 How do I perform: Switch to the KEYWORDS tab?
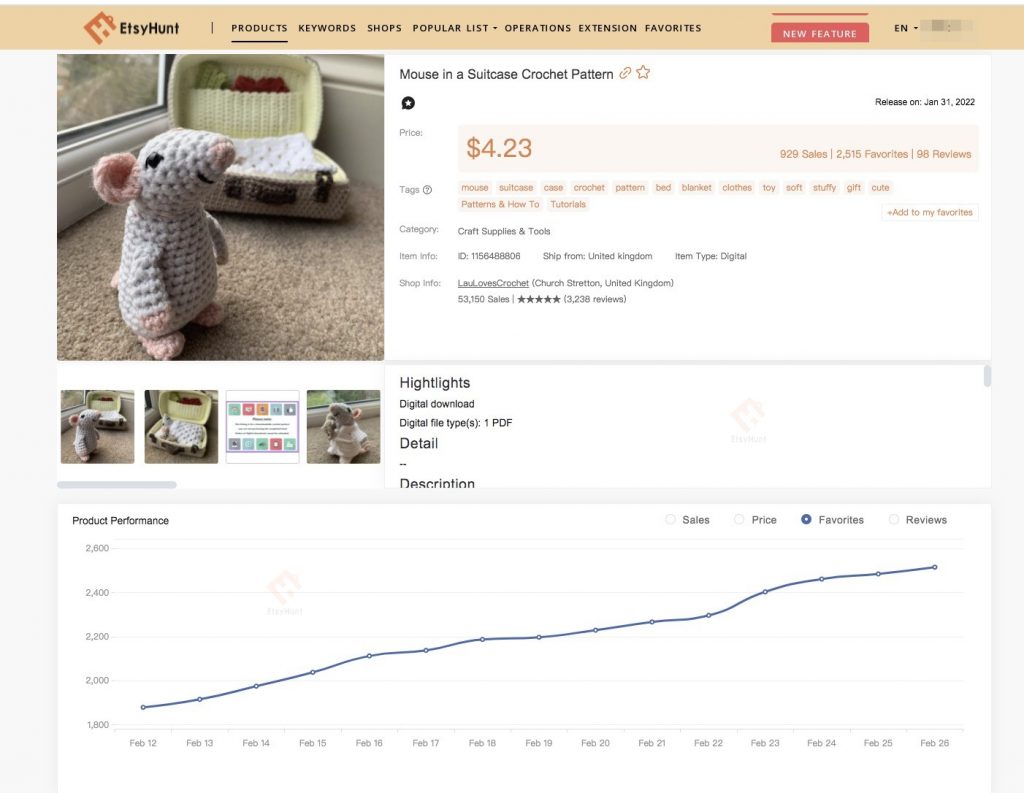[x=327, y=28]
